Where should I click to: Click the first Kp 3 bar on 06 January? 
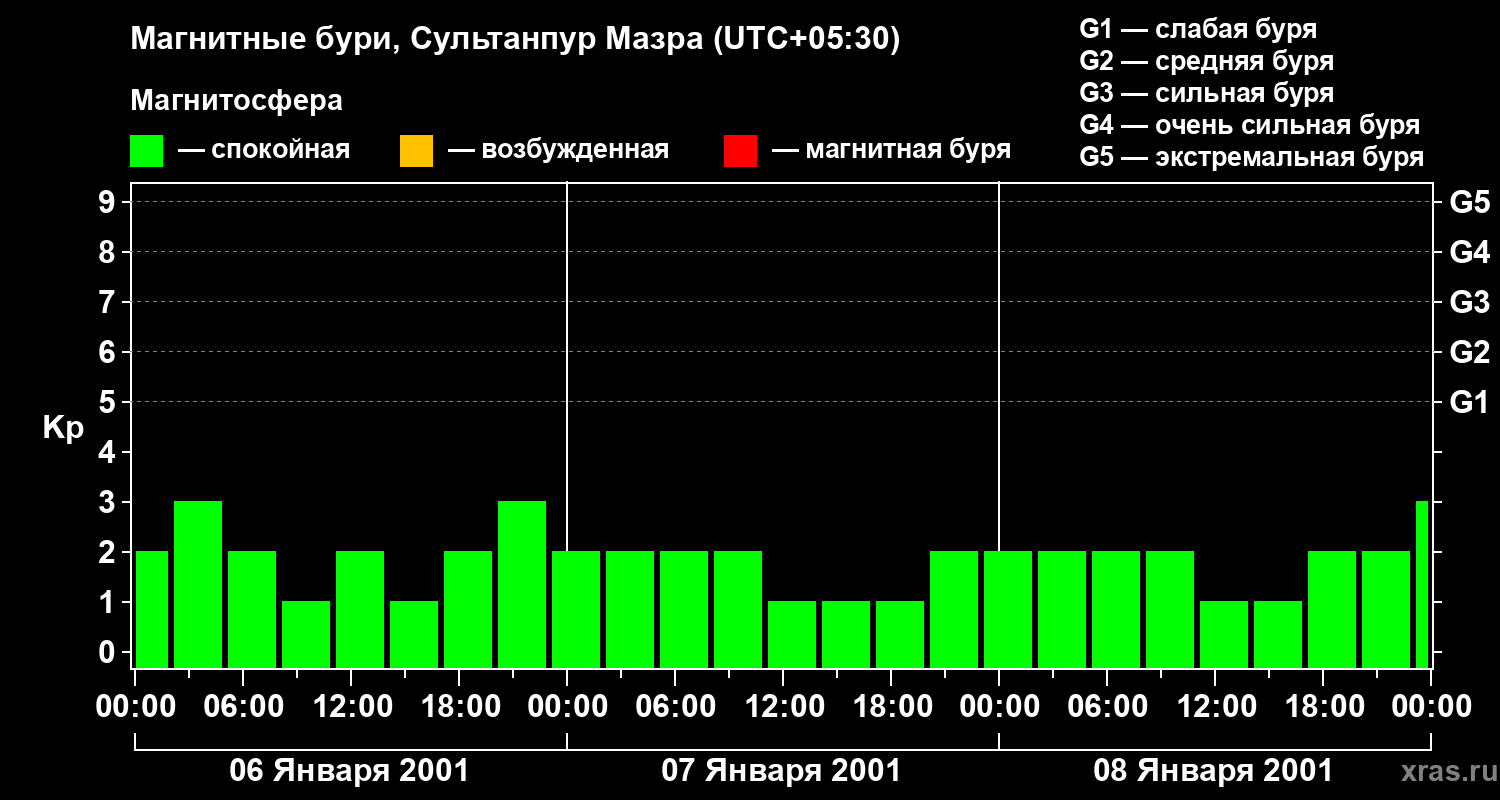pos(198,584)
